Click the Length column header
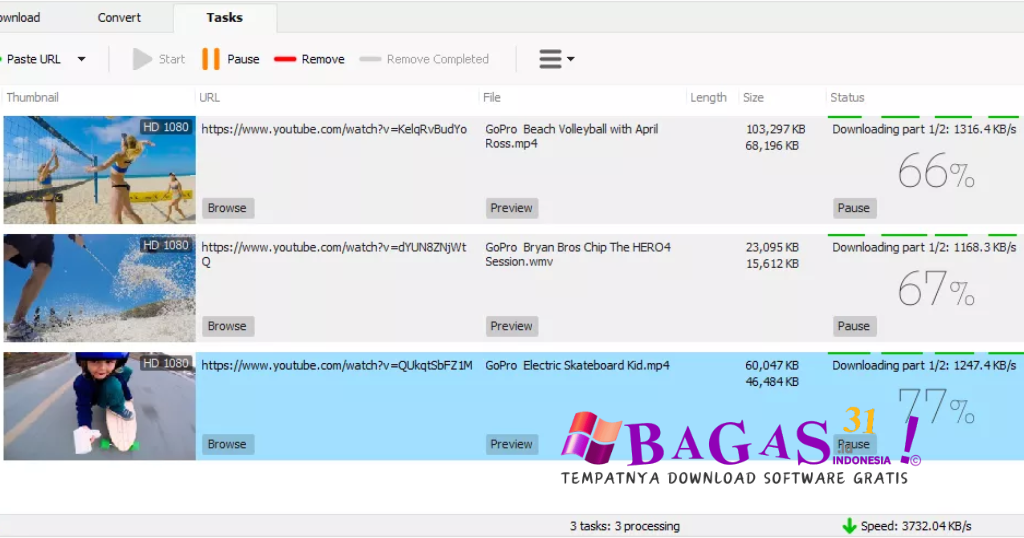The width and height of the screenshot is (1024, 538). 708,97
